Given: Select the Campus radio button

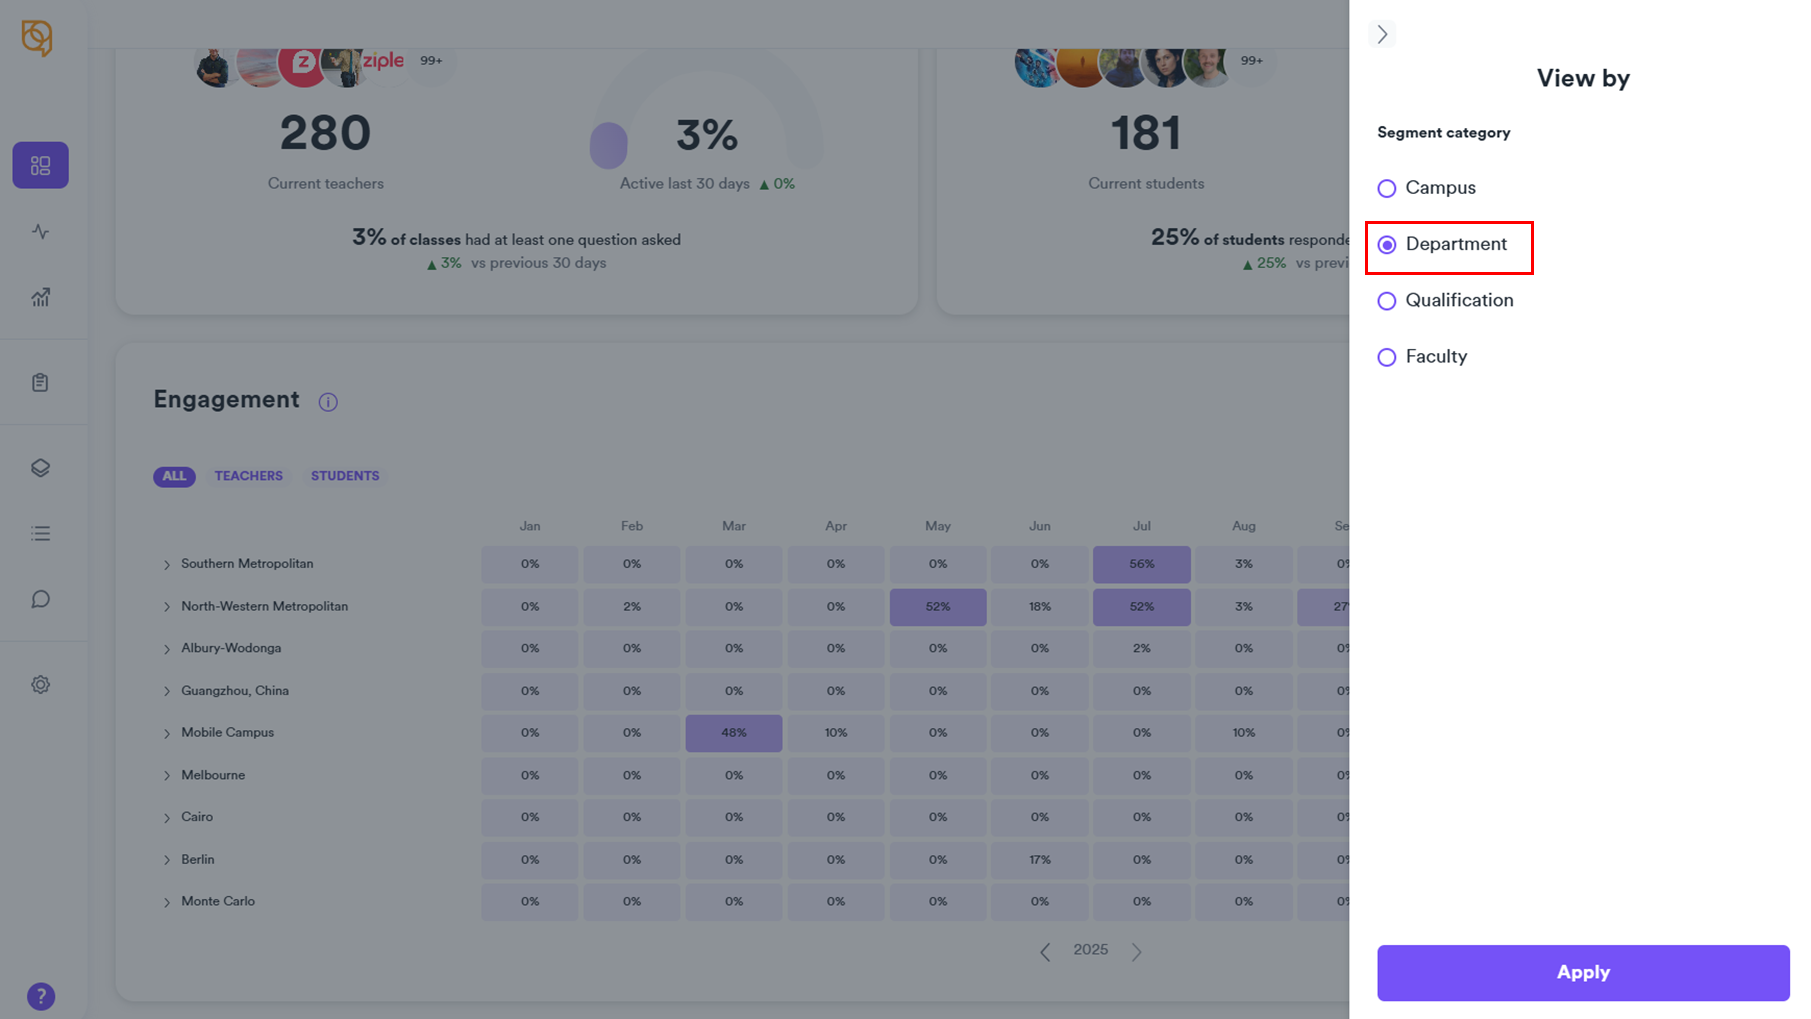Looking at the screenshot, I should tap(1387, 188).
